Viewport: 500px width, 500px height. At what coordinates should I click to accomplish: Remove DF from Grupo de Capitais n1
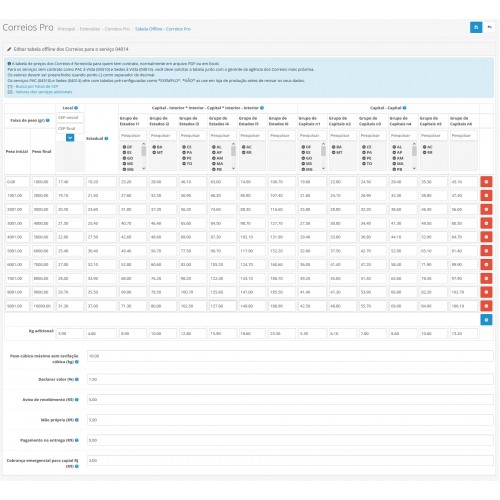coord(303,147)
